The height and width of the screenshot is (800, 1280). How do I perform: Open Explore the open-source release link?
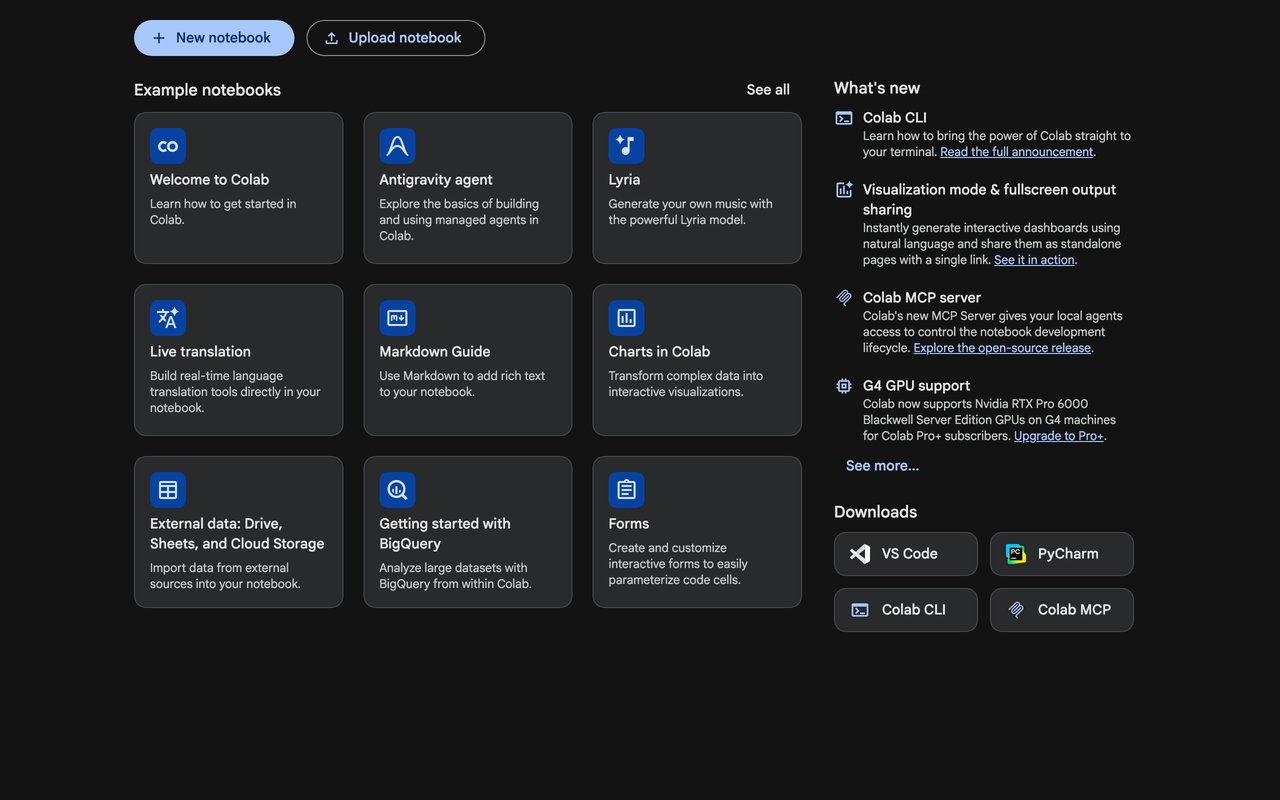coord(1002,348)
